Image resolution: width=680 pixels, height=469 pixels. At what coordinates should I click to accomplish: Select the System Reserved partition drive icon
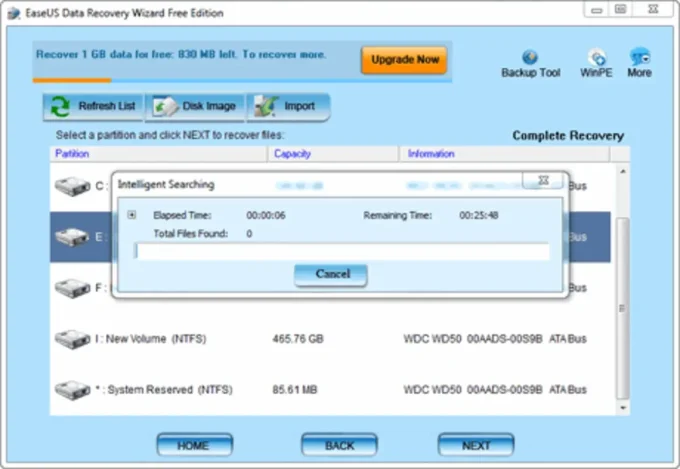click(x=71, y=388)
